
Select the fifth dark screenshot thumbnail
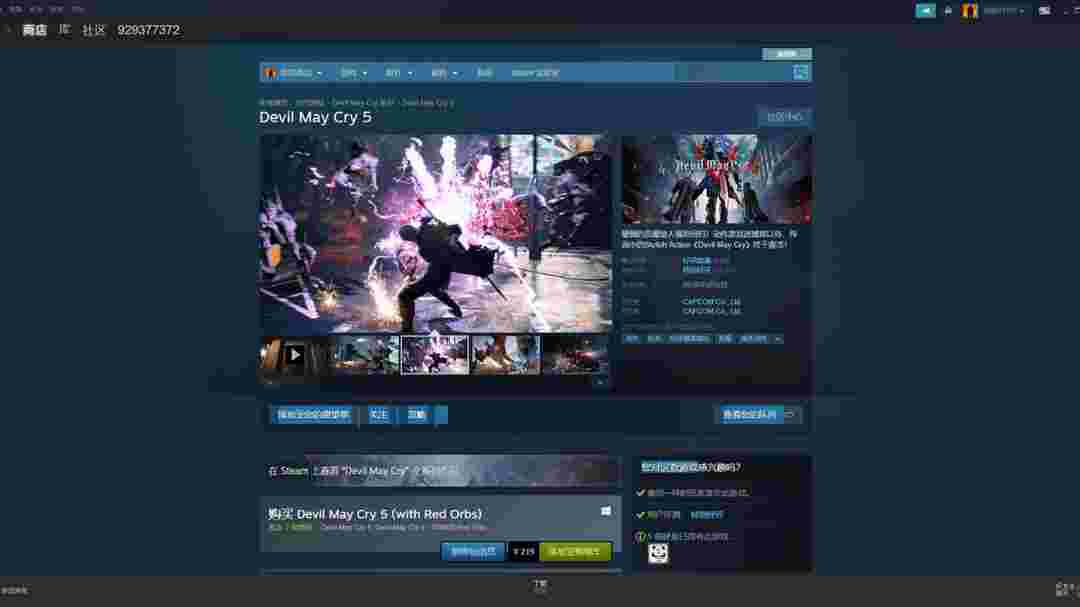[576, 355]
